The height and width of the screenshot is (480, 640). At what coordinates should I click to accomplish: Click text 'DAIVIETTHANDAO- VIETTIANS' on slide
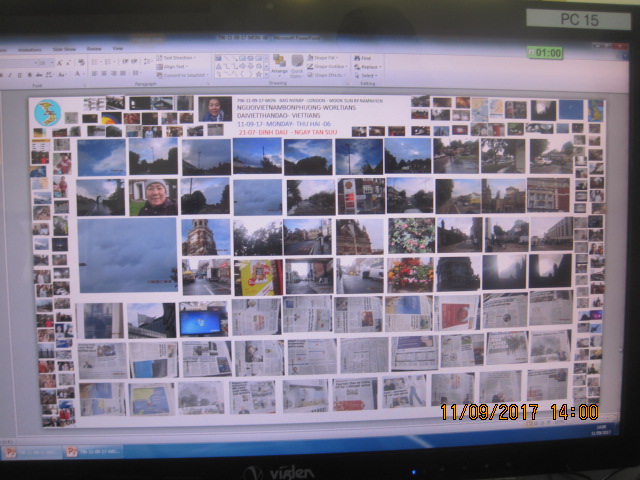278,116
